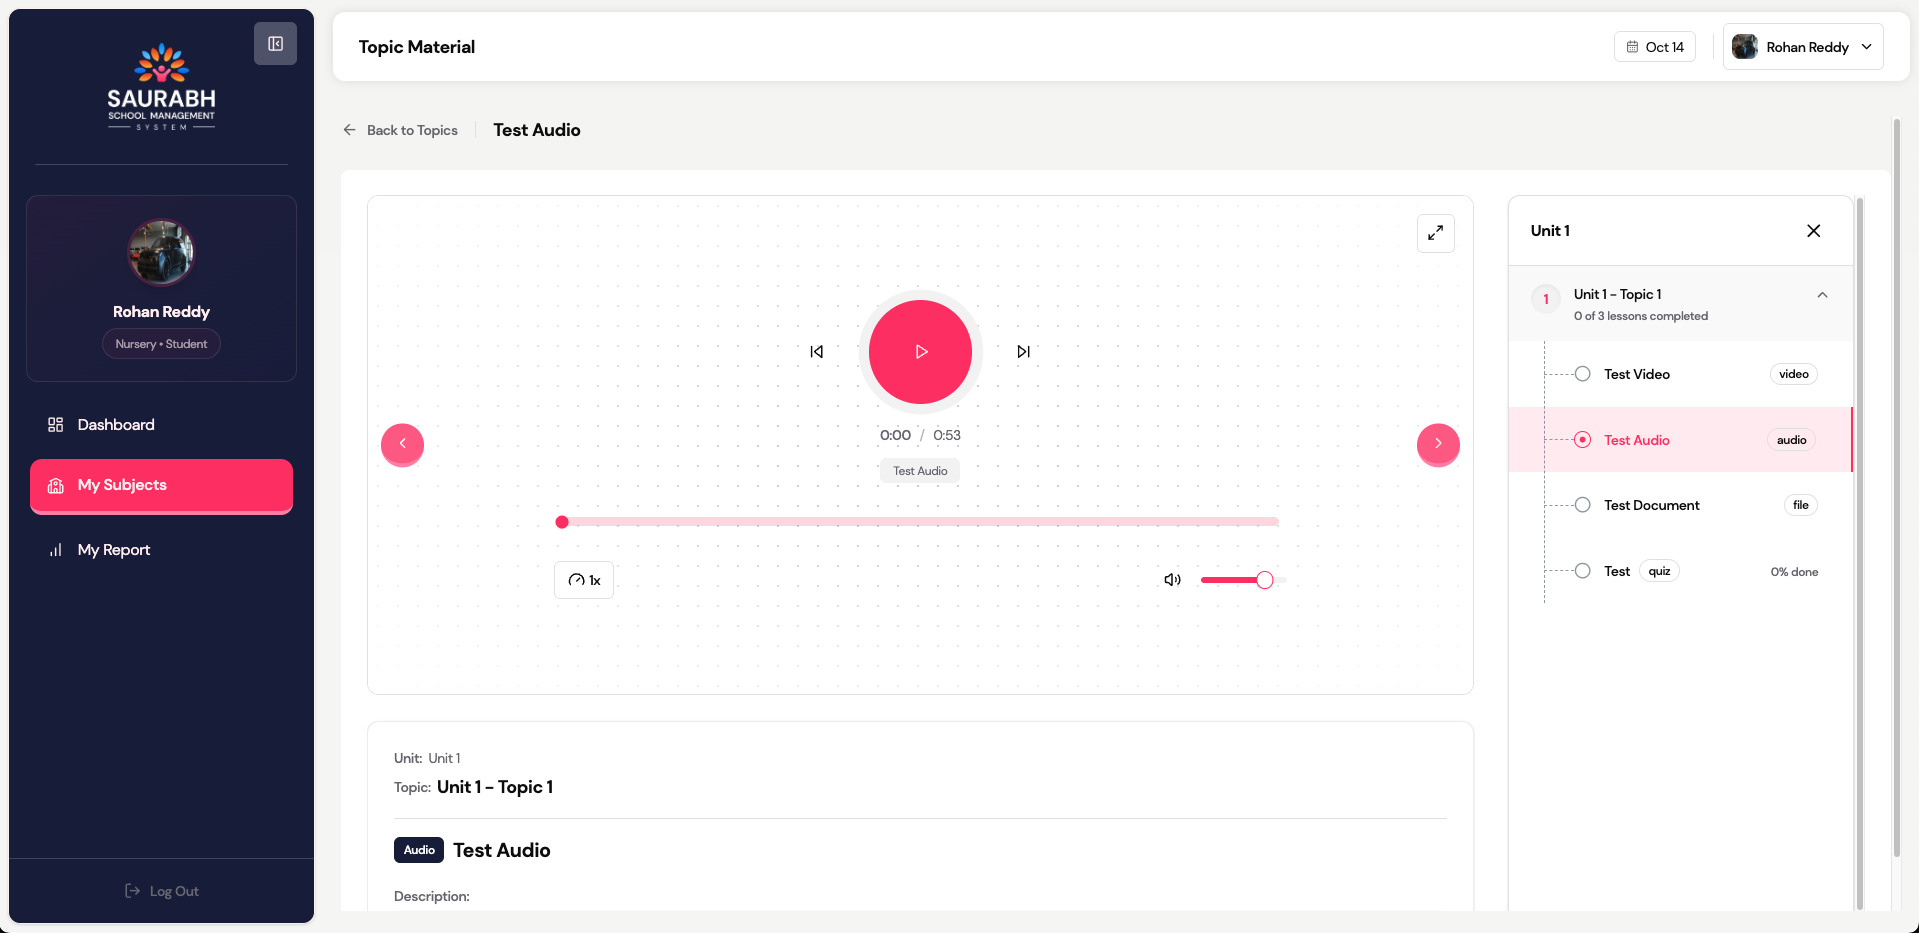Select the Test Video lesson radio
Screen dimensions: 1919x933
click(1582, 374)
